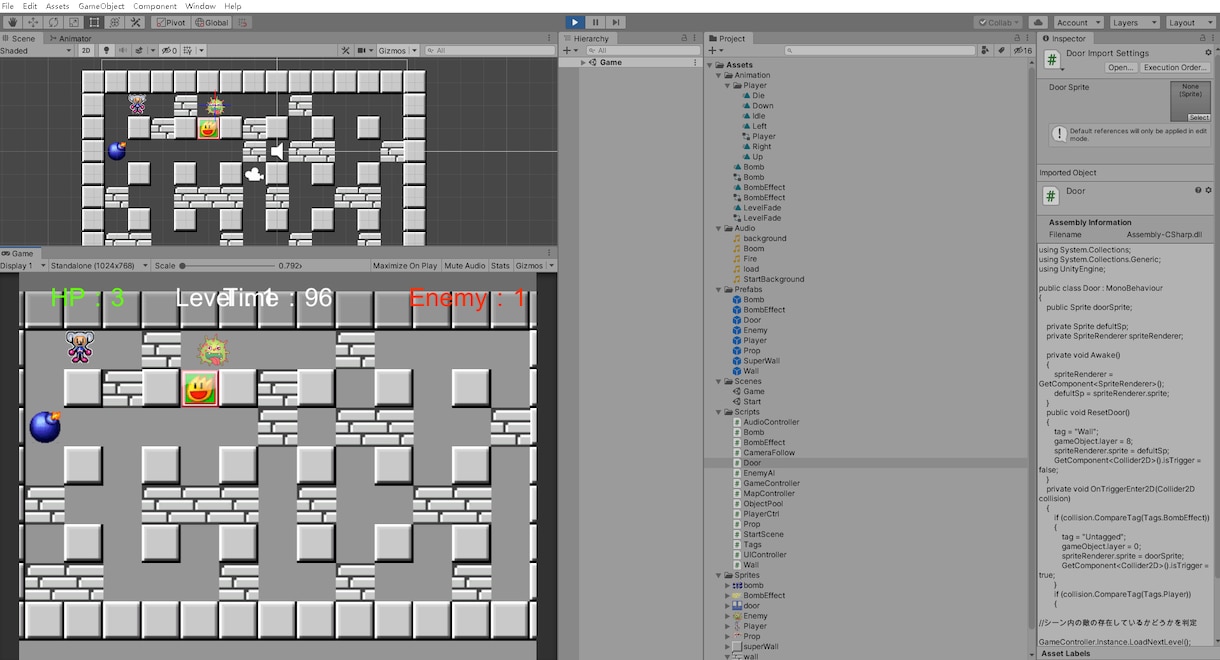Toggle 2D scene view mode
Viewport: 1220px width, 660px height.
87,50
